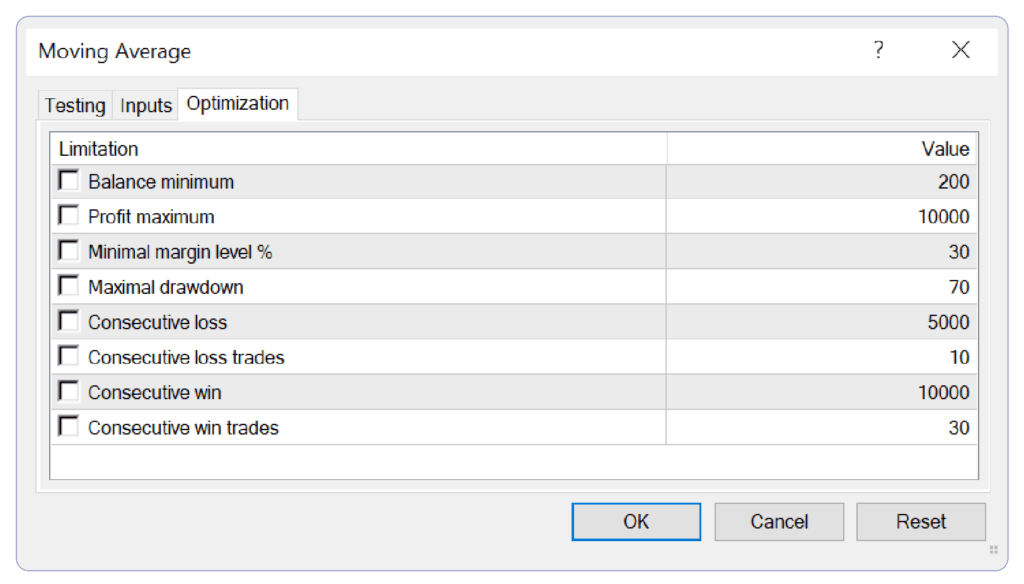The width and height of the screenshot is (1024, 584).
Task: Close the Moving Average dialog
Action: click(961, 50)
